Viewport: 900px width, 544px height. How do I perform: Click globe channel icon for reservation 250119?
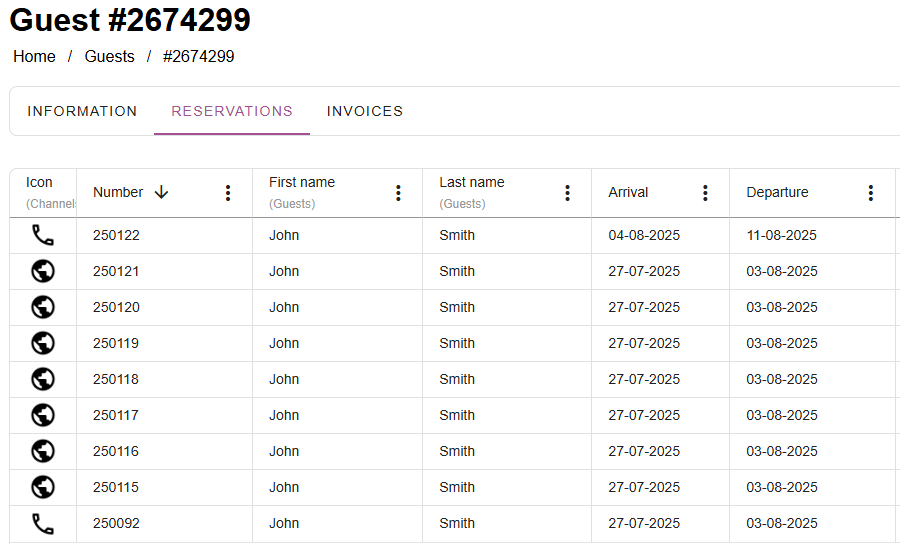pyautogui.click(x=42, y=343)
